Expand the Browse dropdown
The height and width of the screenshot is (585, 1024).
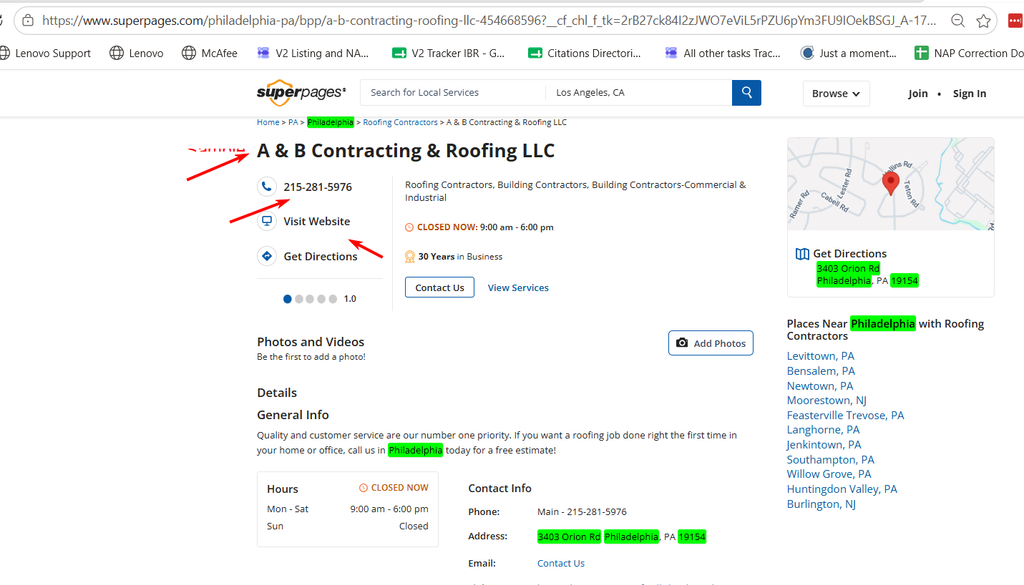[x=836, y=93]
